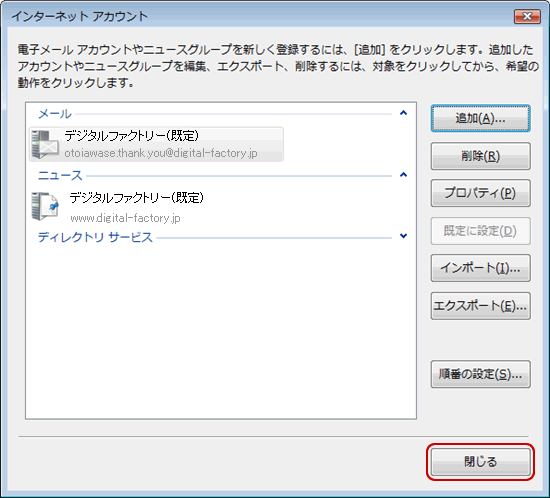
Task: Collapse the メール section chevron
Action: click(403, 113)
